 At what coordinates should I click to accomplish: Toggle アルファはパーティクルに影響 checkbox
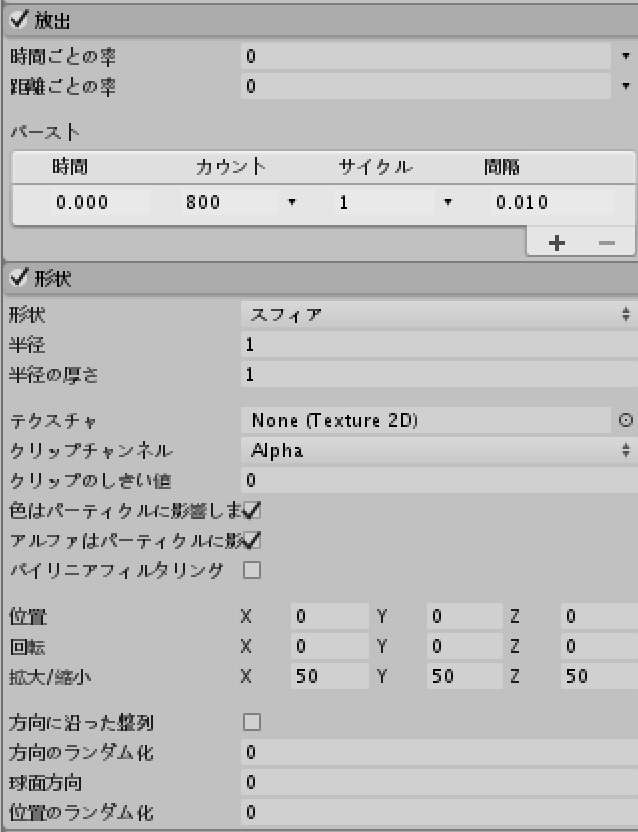click(252, 541)
